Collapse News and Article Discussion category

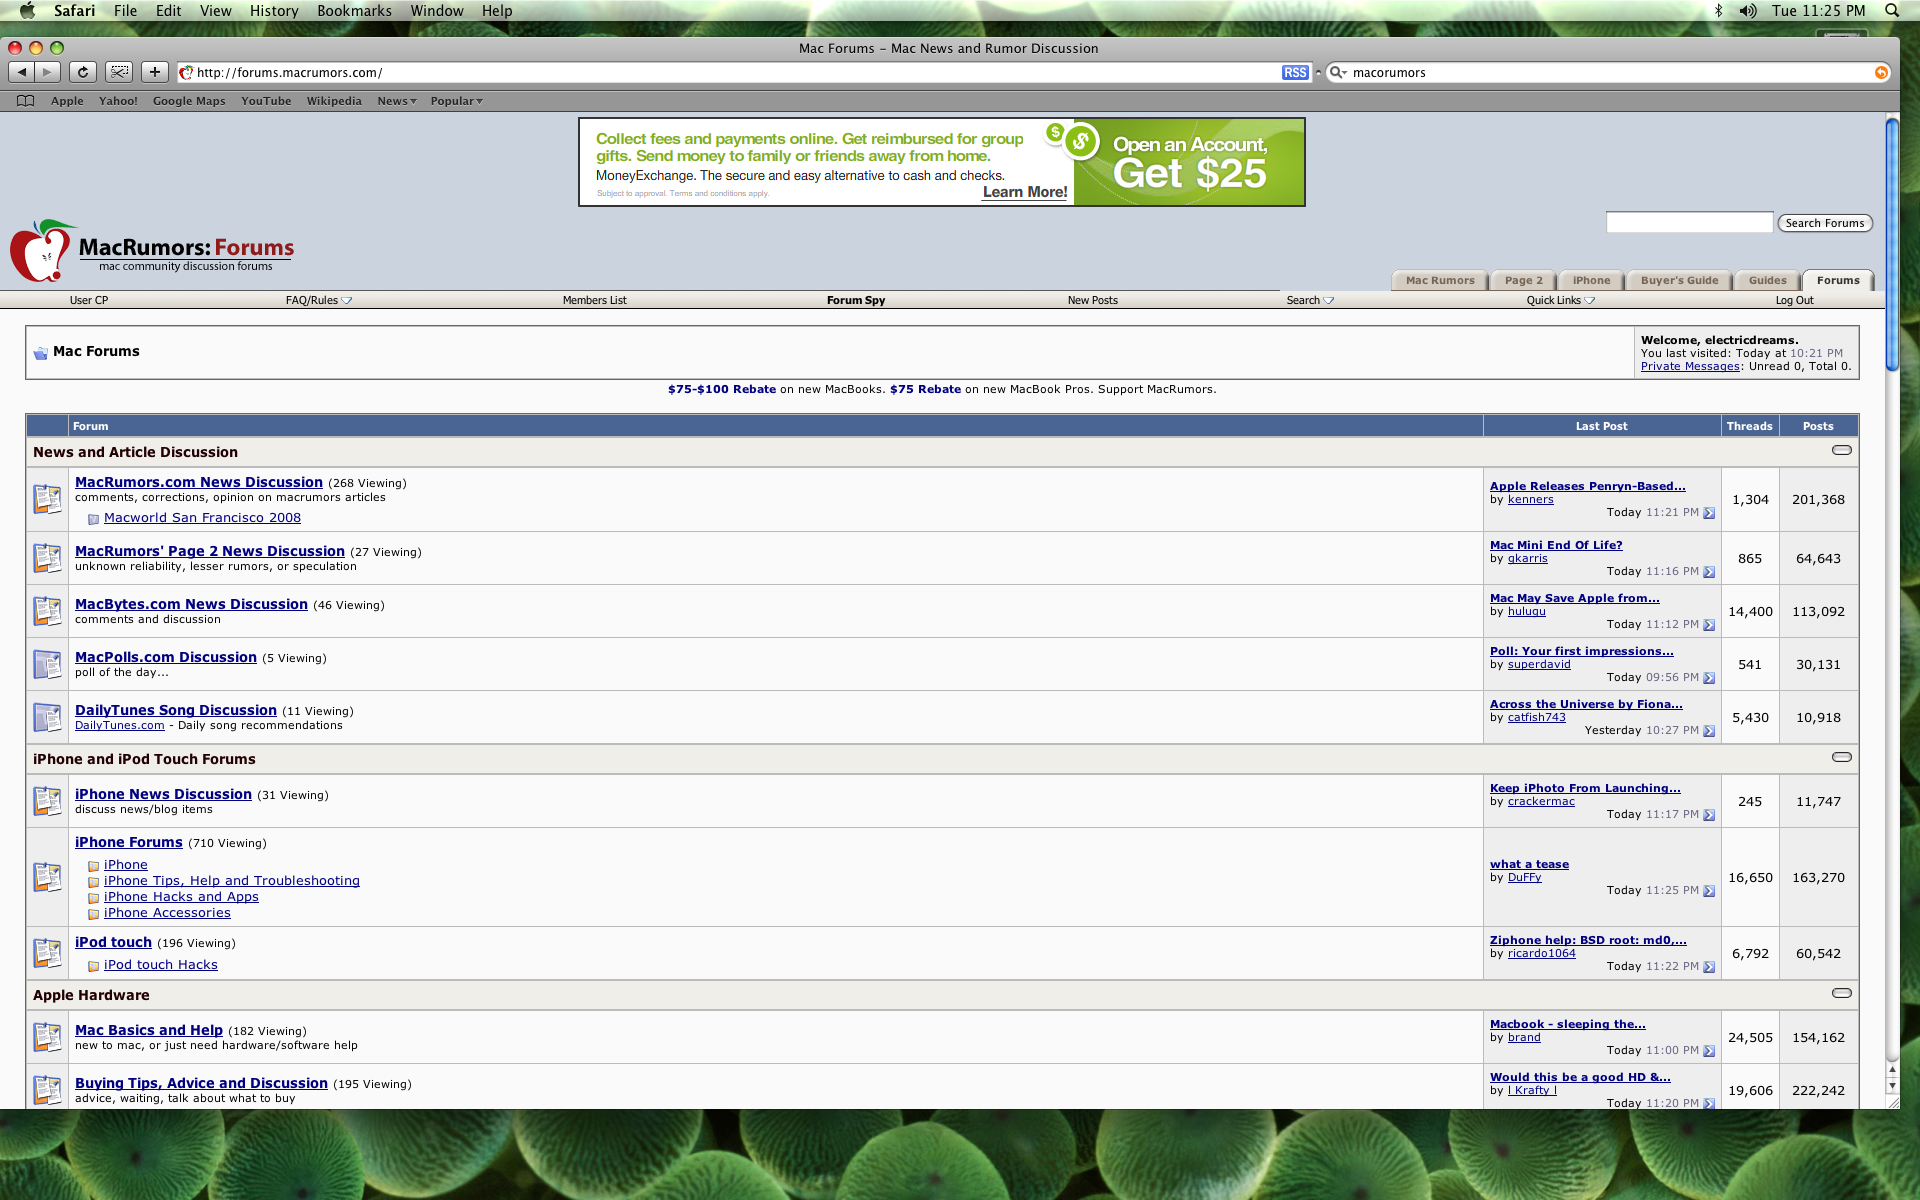click(1841, 451)
